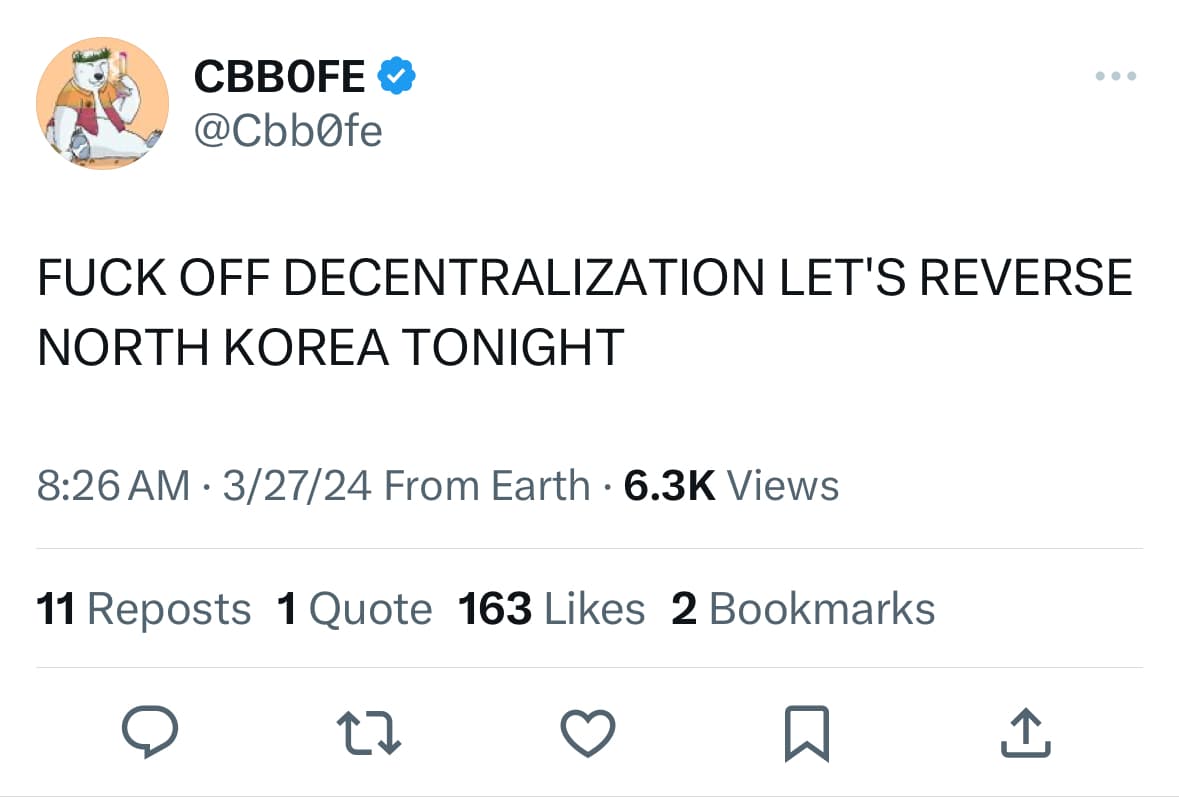Open the three-dot more options menu
Viewport: 1179px width, 804px height.
pos(1116,75)
